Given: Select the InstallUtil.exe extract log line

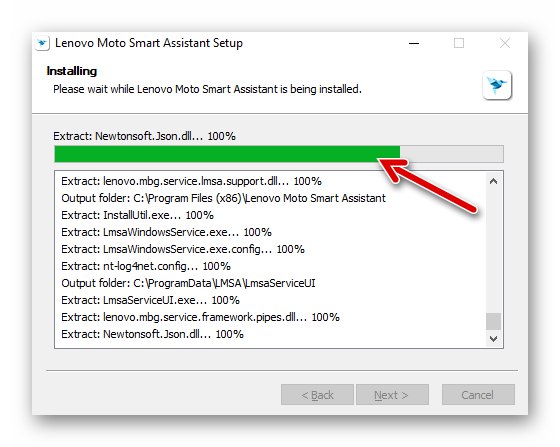Looking at the screenshot, I should pos(137,215).
